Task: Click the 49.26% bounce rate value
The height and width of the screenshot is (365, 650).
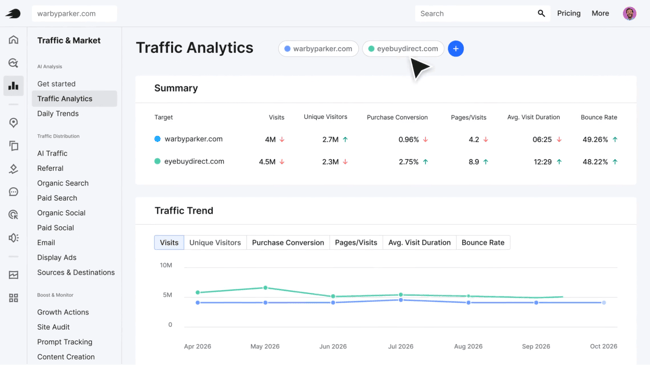Action: [x=595, y=139]
